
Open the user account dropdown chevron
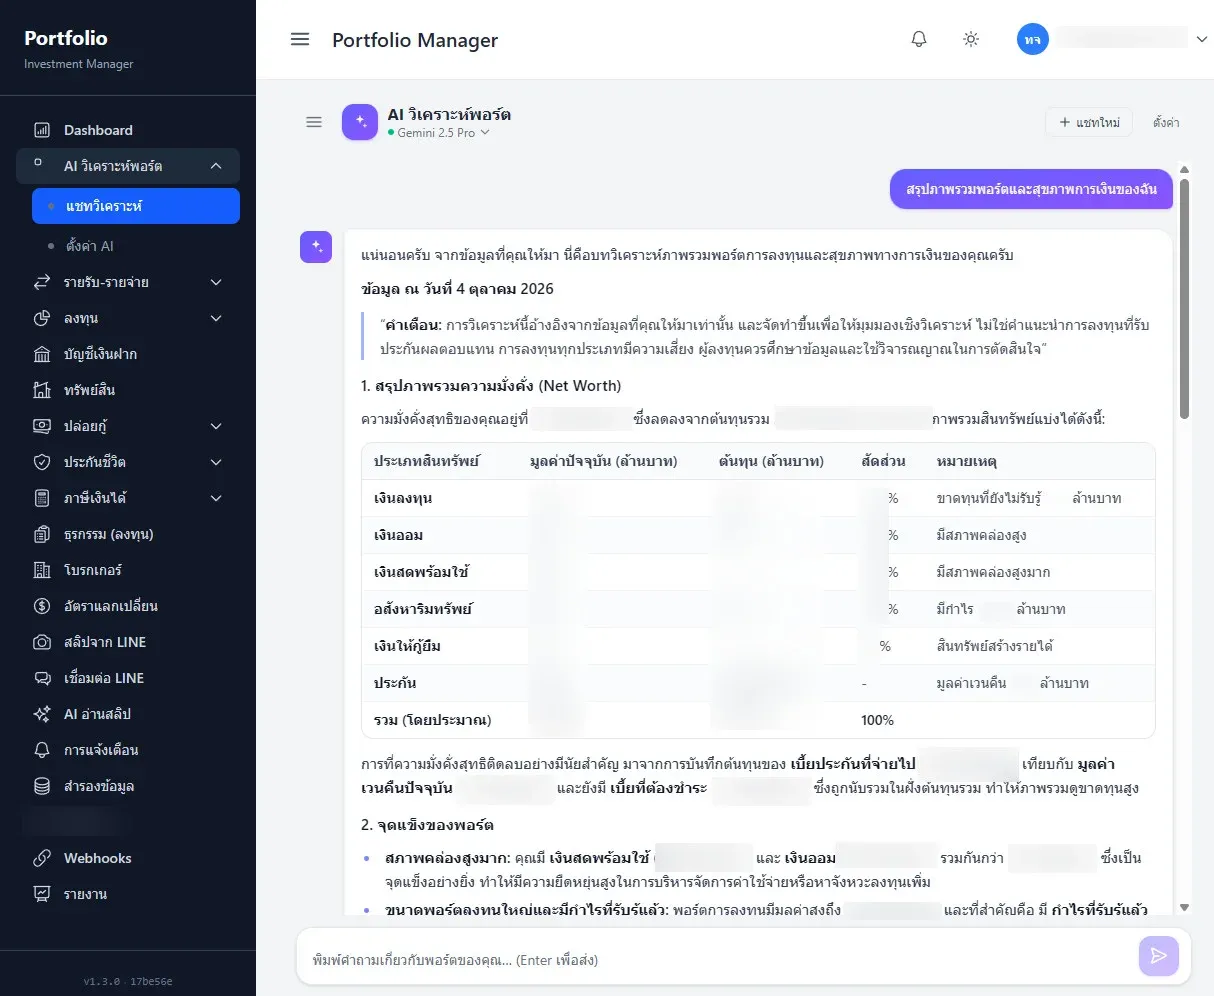point(1202,39)
